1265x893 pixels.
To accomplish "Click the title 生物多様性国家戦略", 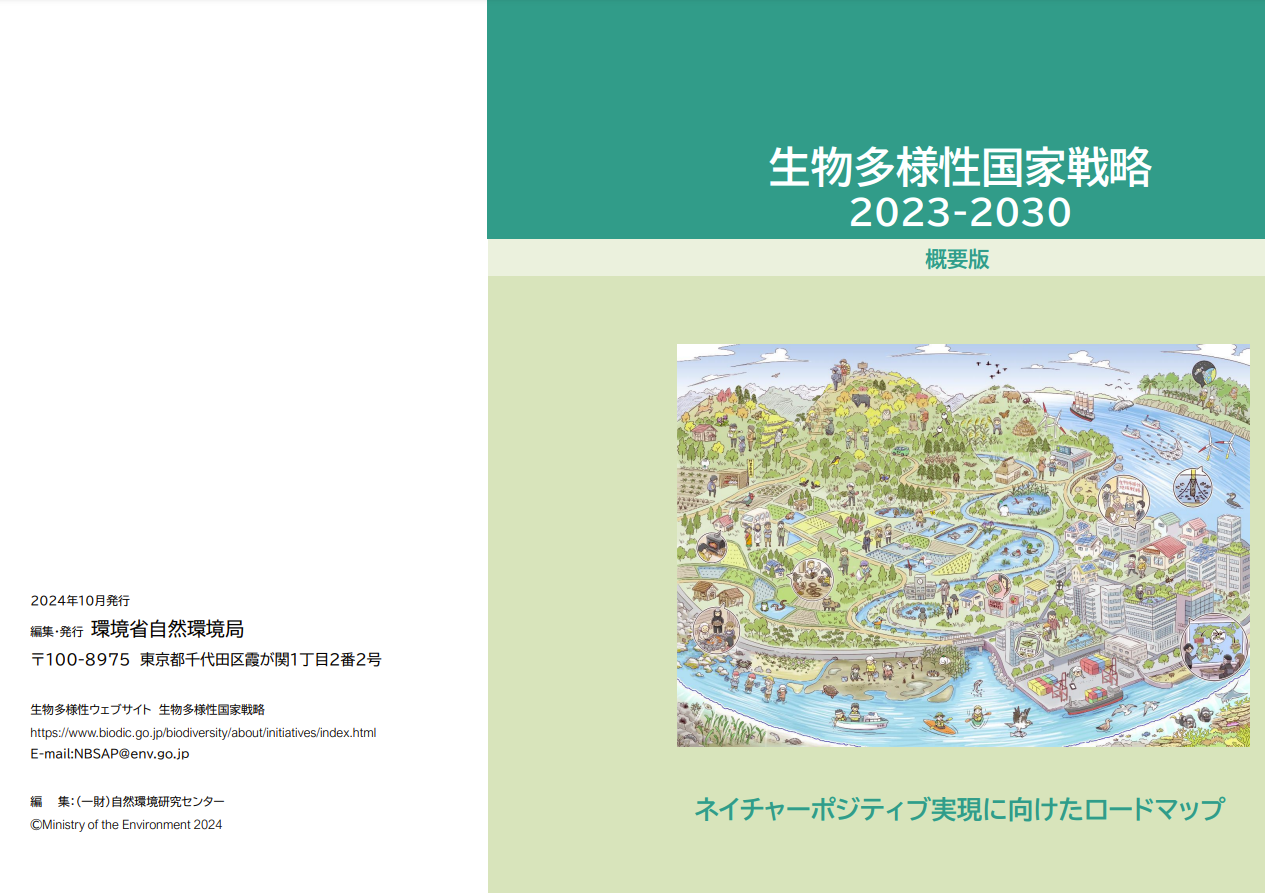I will [960, 168].
